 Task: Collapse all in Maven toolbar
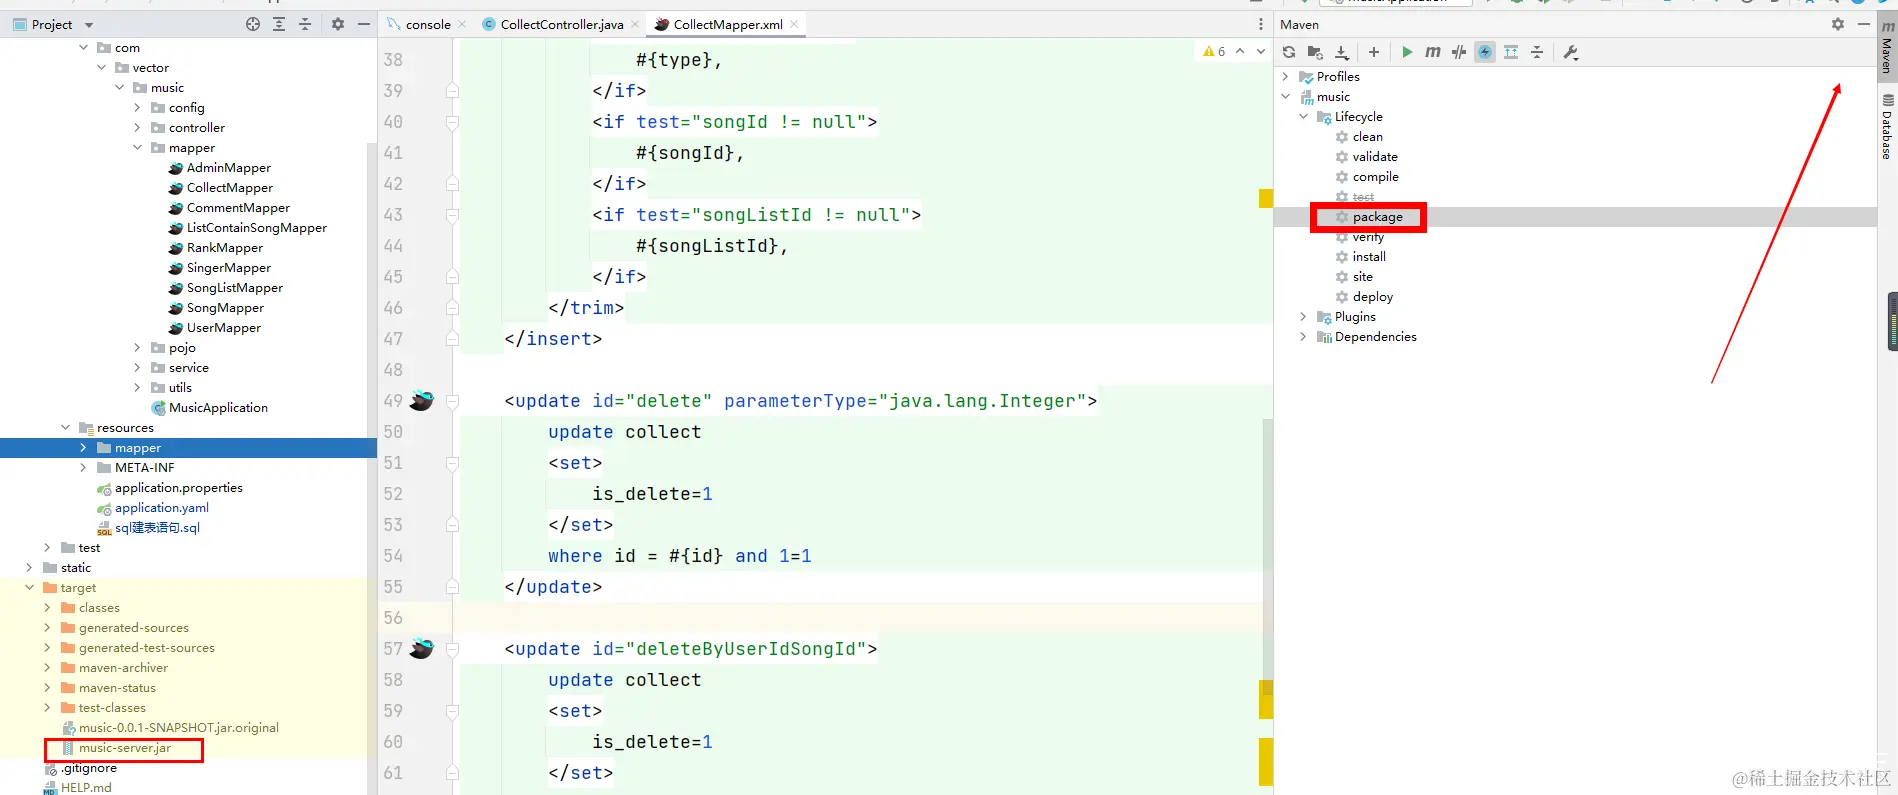click(1537, 52)
